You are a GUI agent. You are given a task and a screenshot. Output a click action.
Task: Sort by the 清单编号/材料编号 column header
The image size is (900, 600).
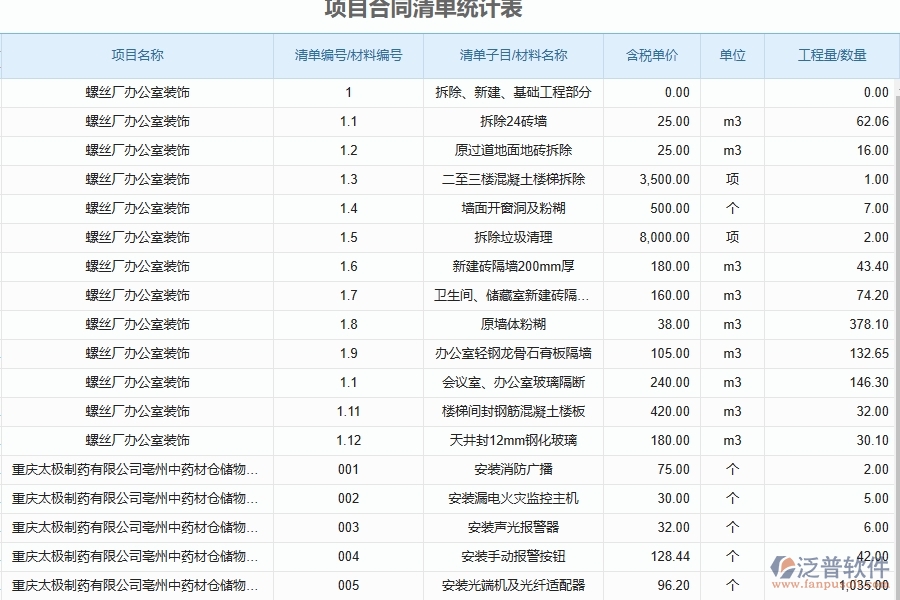347,56
